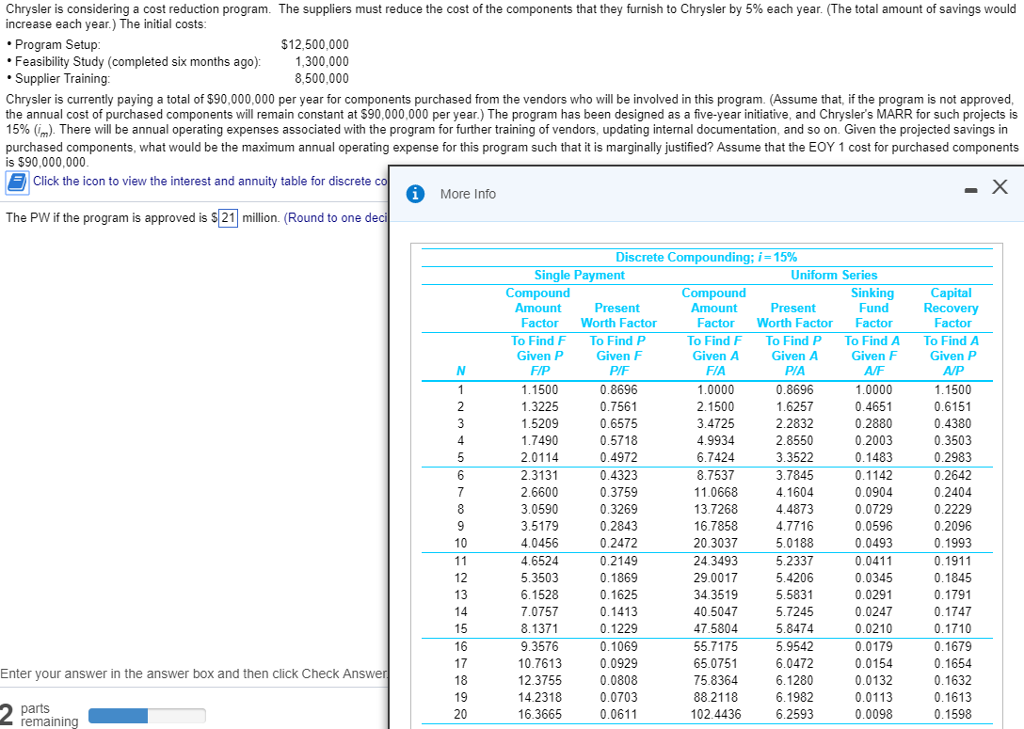The height and width of the screenshot is (729, 1024).
Task: Click the A/P value 0.1598
Action: click(952, 714)
